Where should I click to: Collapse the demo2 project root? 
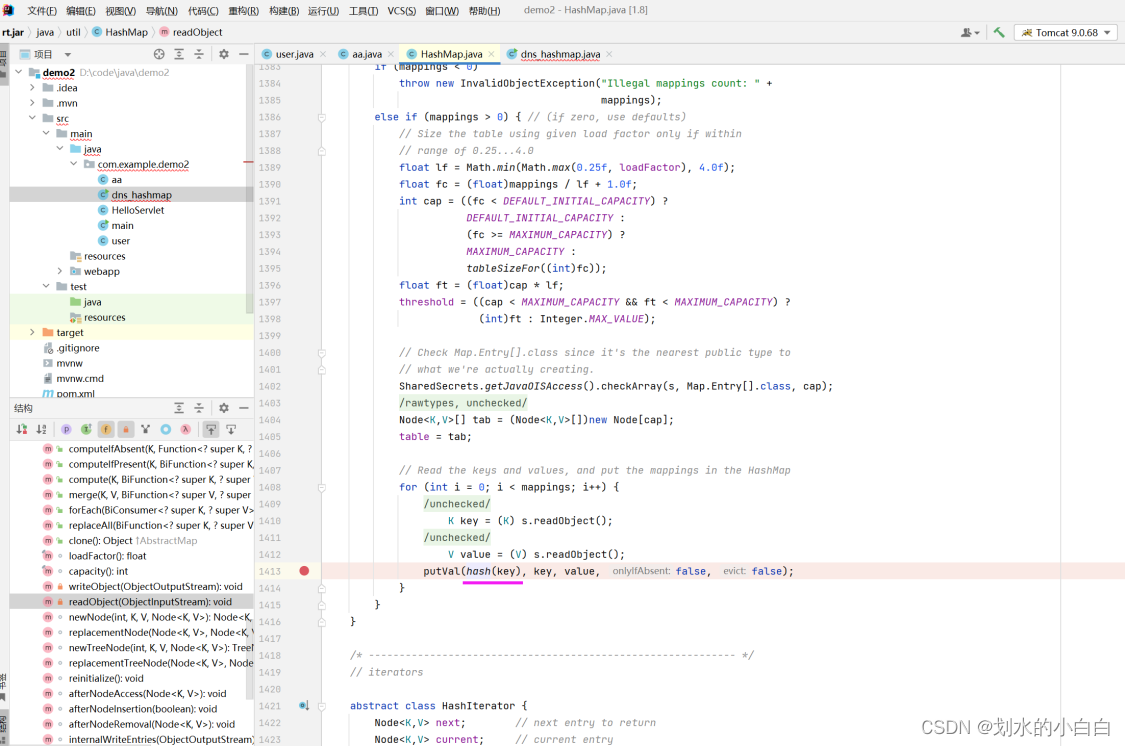[19, 72]
